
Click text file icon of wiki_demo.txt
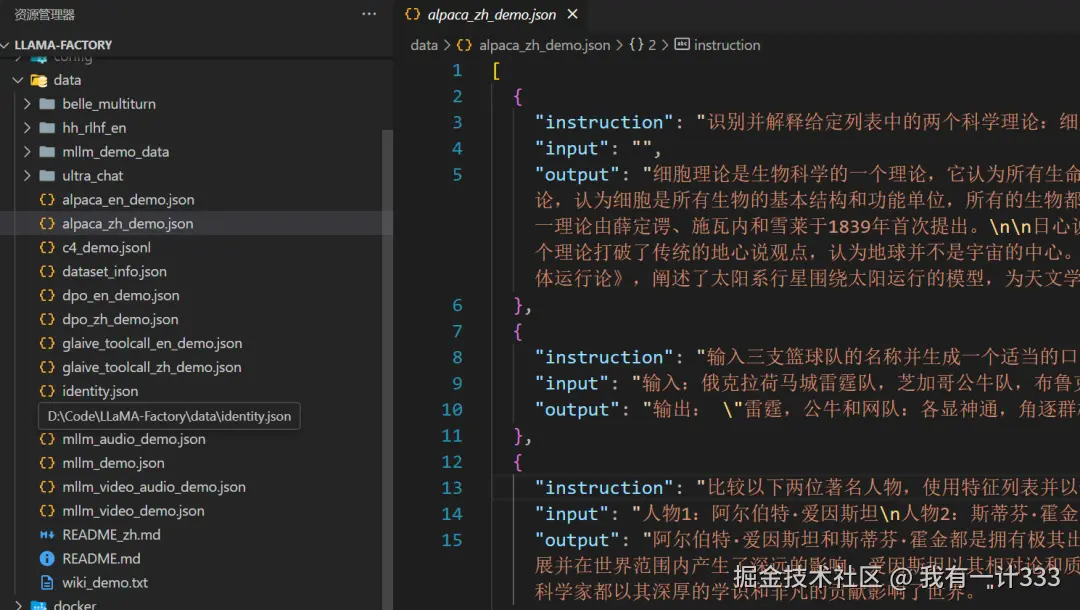tap(47, 582)
